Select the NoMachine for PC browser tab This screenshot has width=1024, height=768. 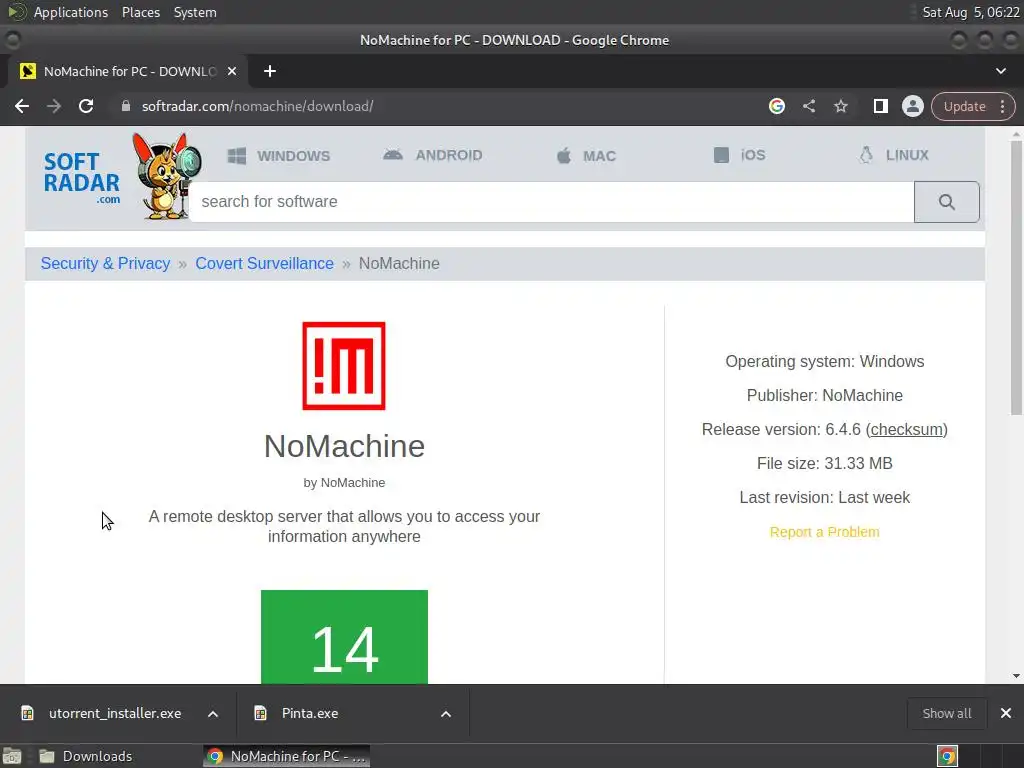tap(127, 71)
